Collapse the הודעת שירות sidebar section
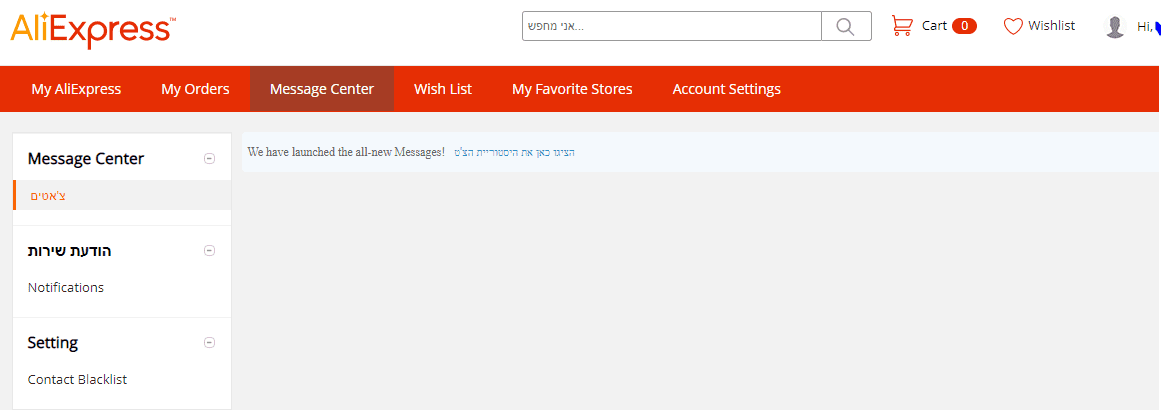The width and height of the screenshot is (1161, 410). pyautogui.click(x=209, y=251)
